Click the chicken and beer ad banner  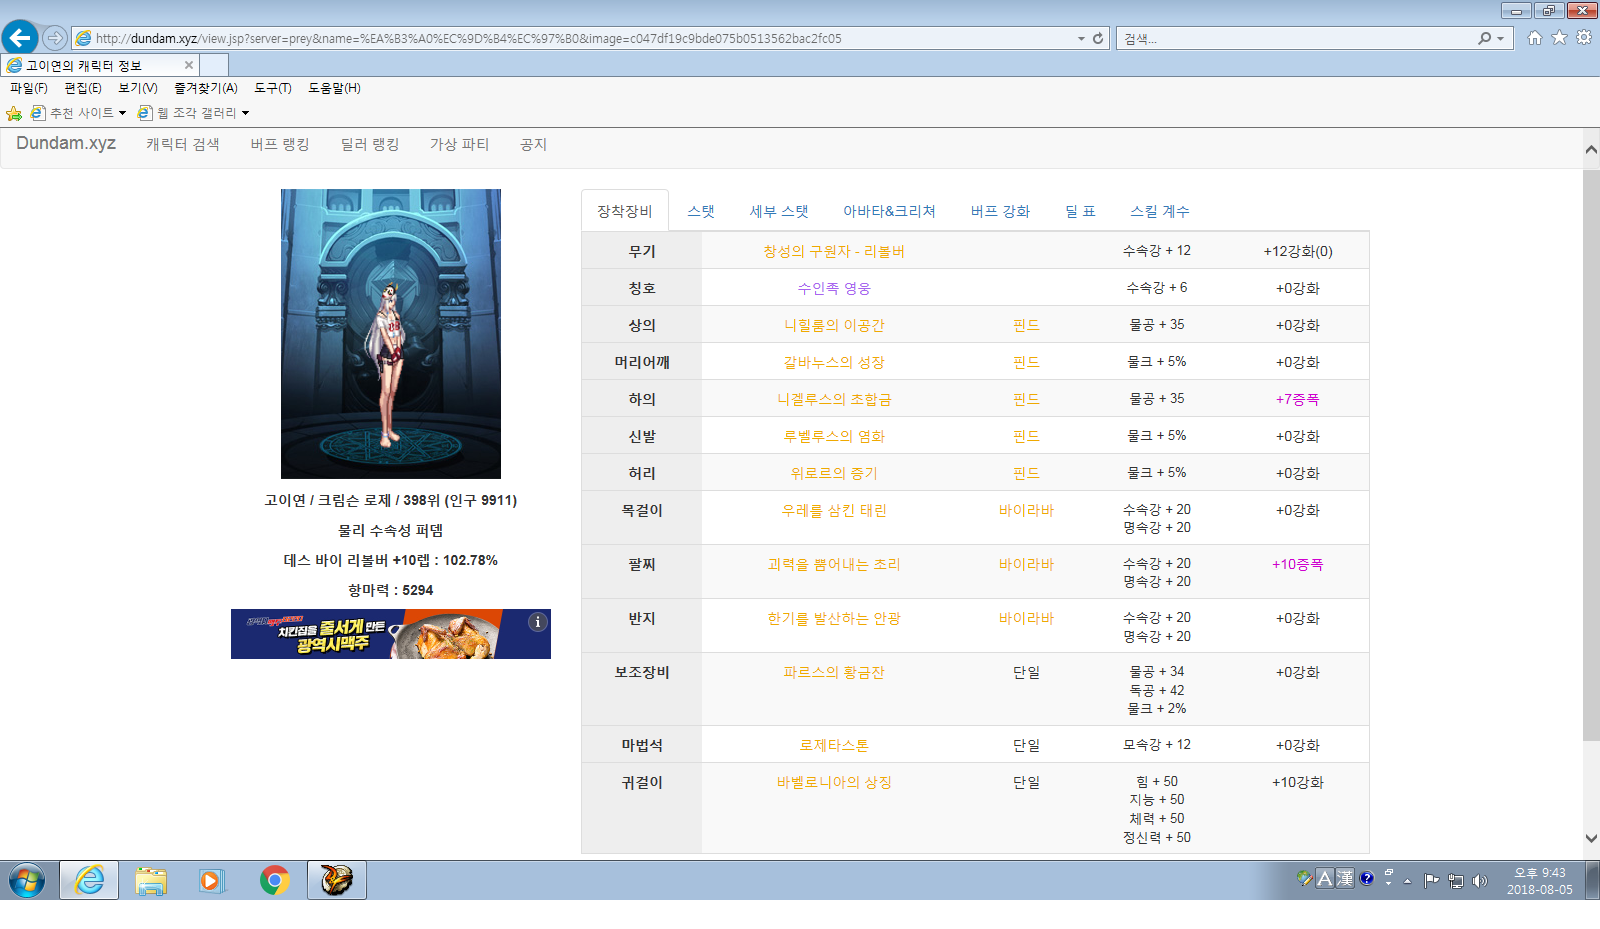pos(391,634)
